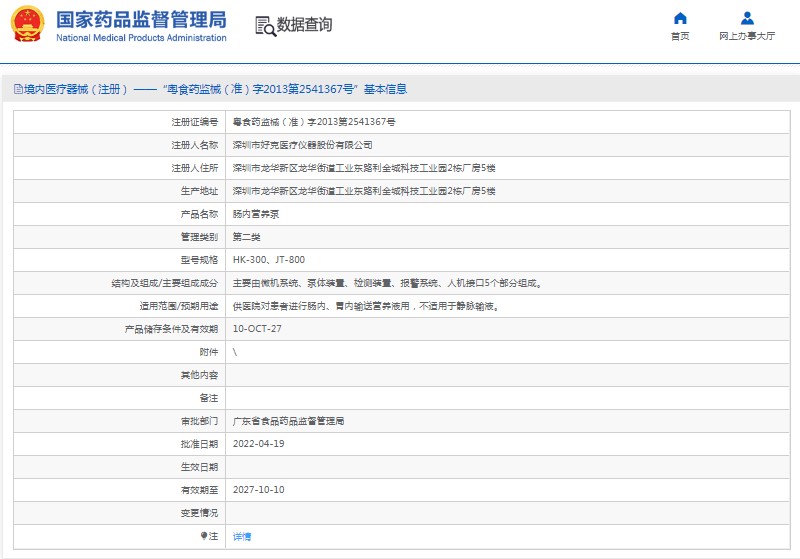Viewport: 800px width, 559px height.
Task: Click the 产品储存条件及有效期 label
Action: tap(171, 329)
